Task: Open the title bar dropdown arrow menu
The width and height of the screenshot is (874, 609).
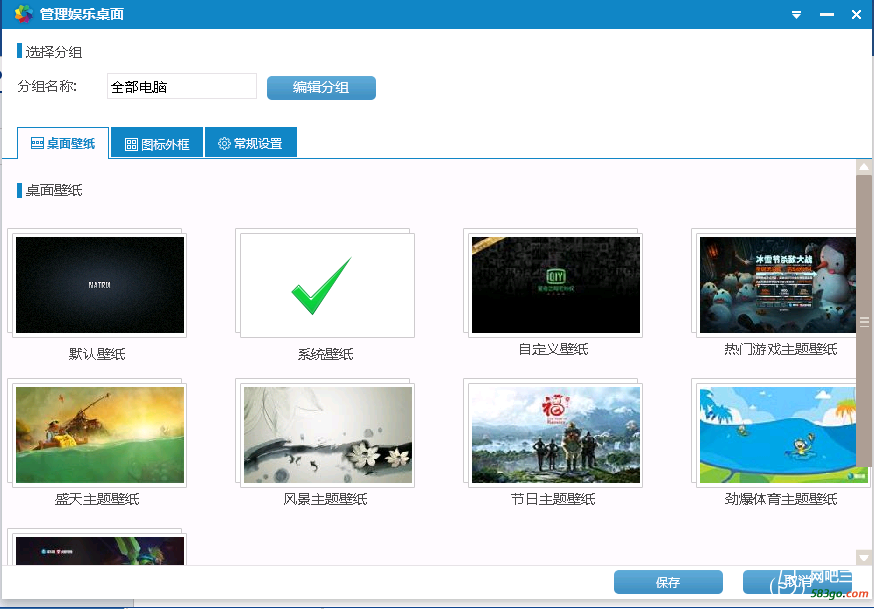Action: click(797, 15)
